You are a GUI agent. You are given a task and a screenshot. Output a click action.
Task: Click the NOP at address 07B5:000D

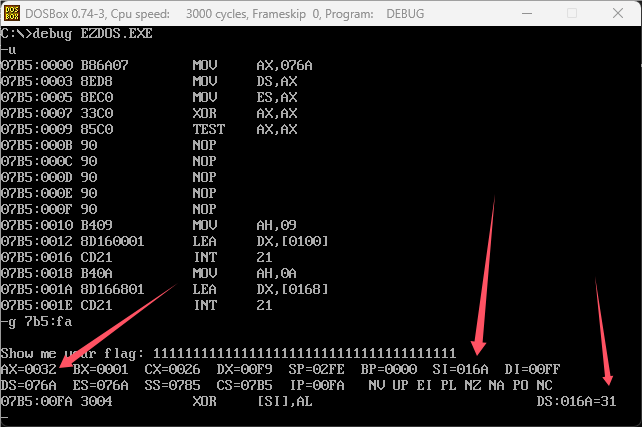[x=204, y=177]
